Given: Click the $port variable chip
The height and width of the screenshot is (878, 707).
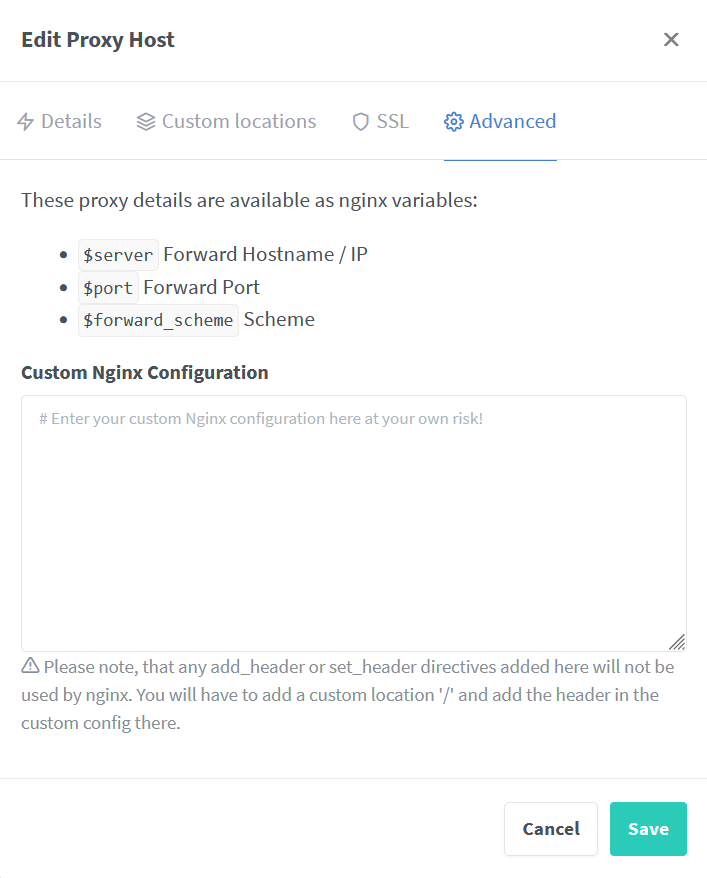Looking at the screenshot, I should pos(107,287).
